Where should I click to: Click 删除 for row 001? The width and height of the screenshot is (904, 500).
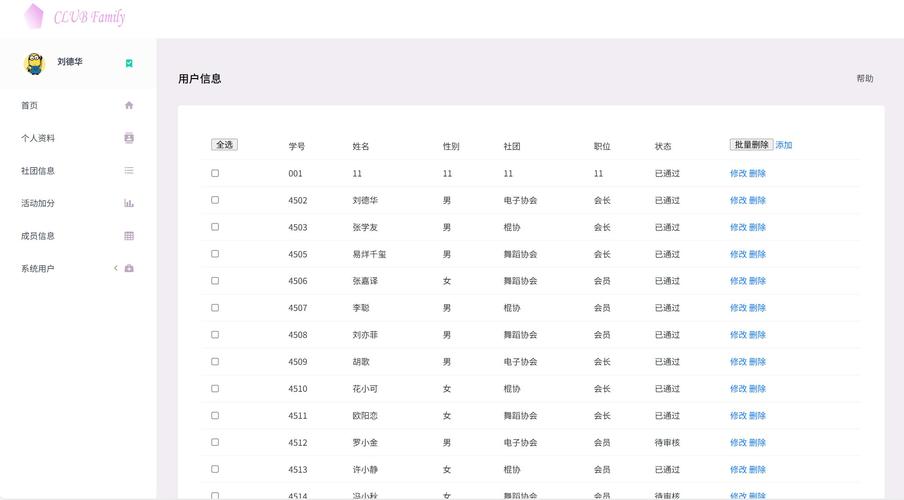pyautogui.click(x=757, y=174)
